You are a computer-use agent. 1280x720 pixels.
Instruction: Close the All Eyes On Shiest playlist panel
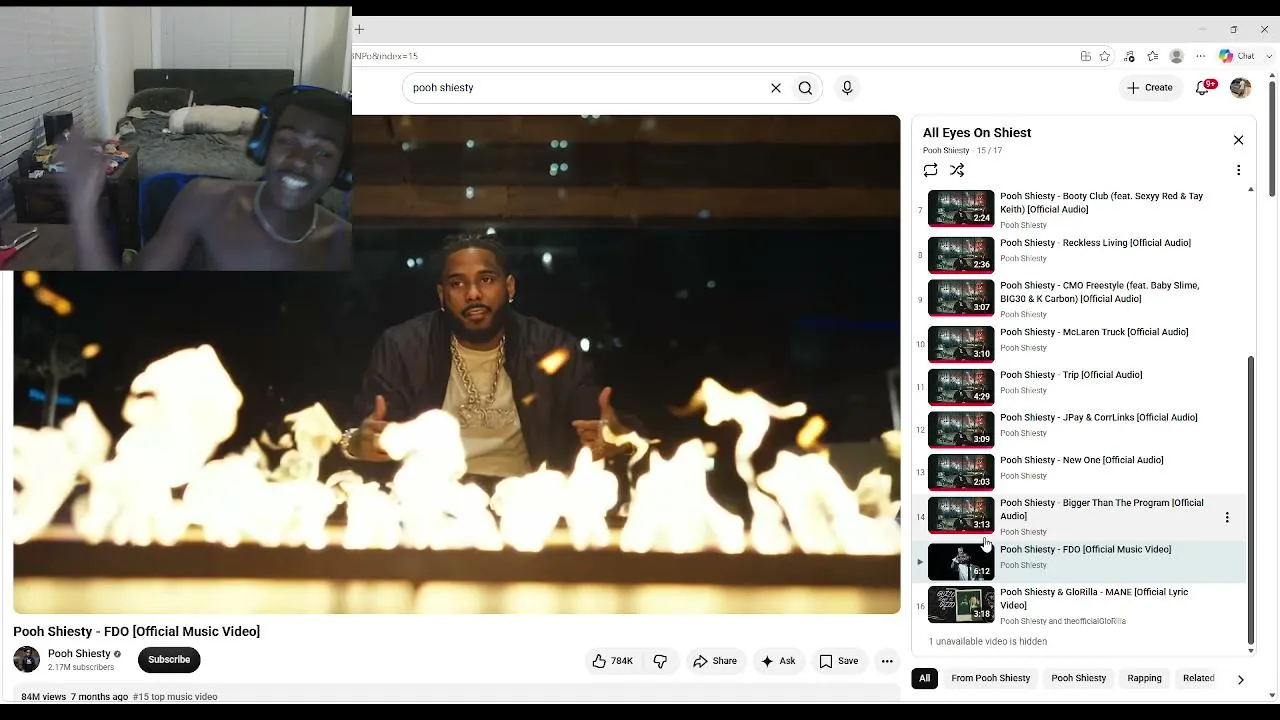point(1238,140)
